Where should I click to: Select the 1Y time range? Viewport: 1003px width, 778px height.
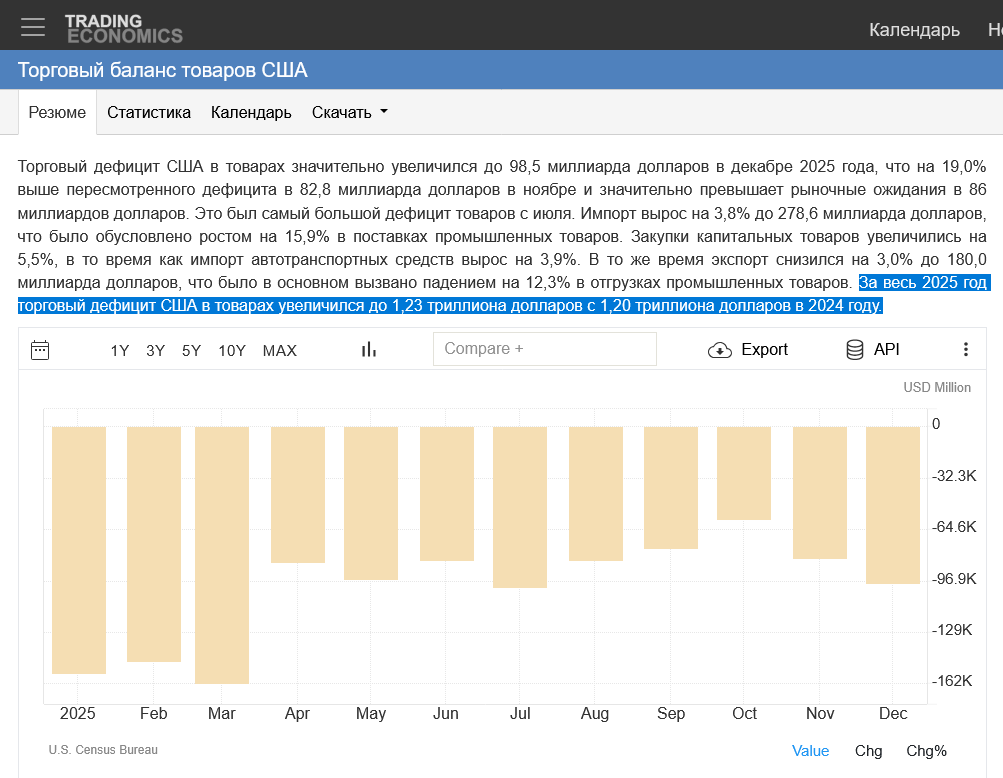(x=120, y=350)
